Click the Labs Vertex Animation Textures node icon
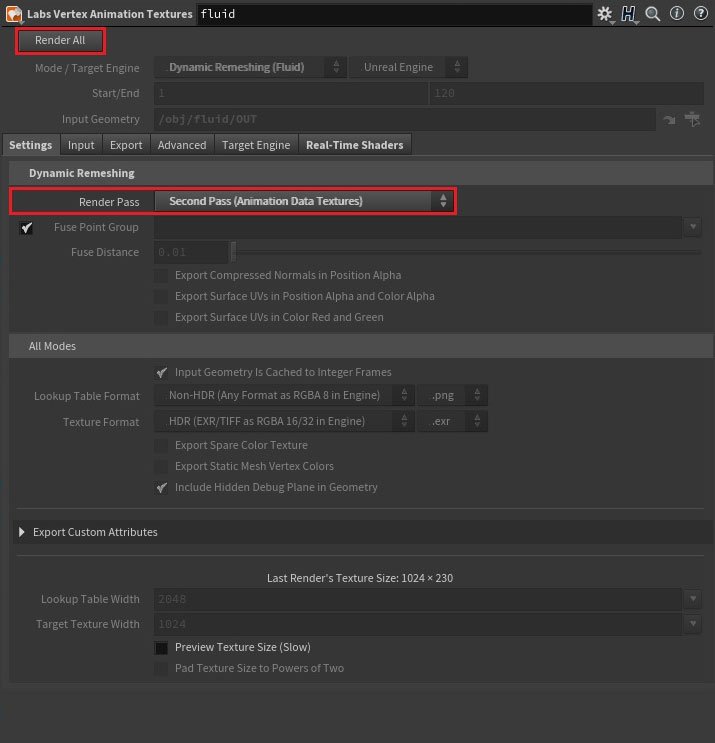Screen dimensions: 715x743 [x=14, y=14]
